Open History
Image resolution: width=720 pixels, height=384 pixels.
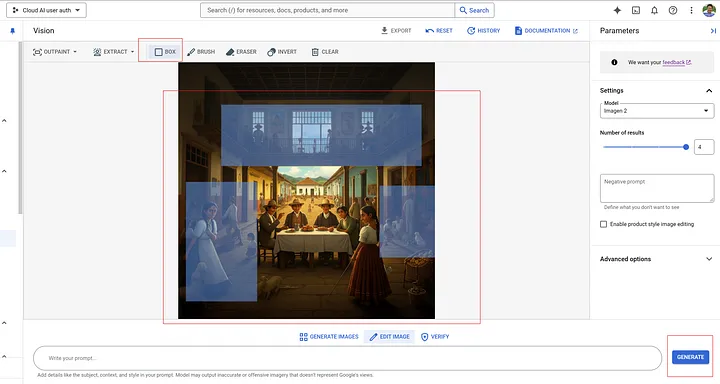pyautogui.click(x=484, y=31)
